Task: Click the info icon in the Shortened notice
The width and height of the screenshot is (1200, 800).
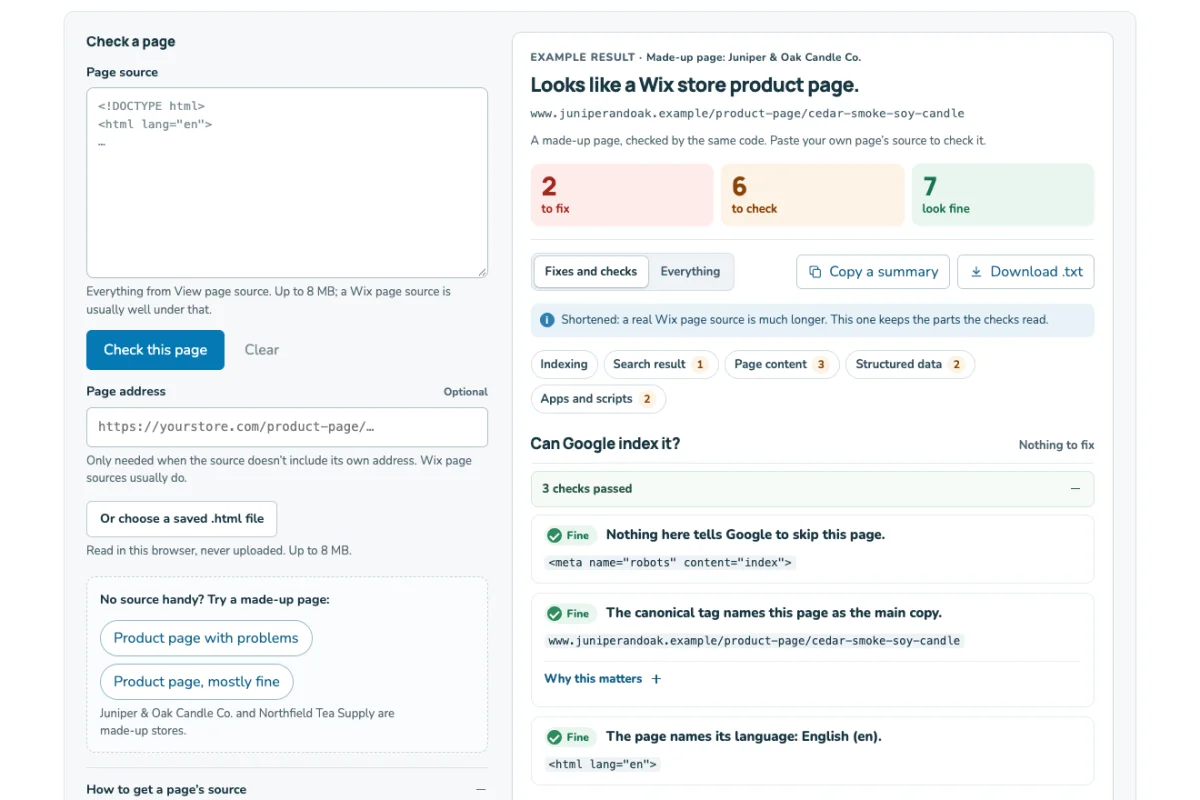Action: click(x=547, y=320)
